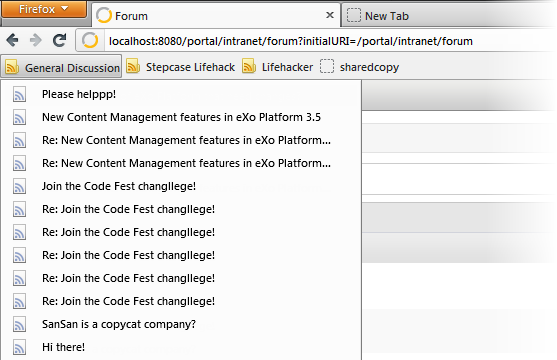
Task: Open the Firefox application menu dropdown
Action: coord(44,9)
